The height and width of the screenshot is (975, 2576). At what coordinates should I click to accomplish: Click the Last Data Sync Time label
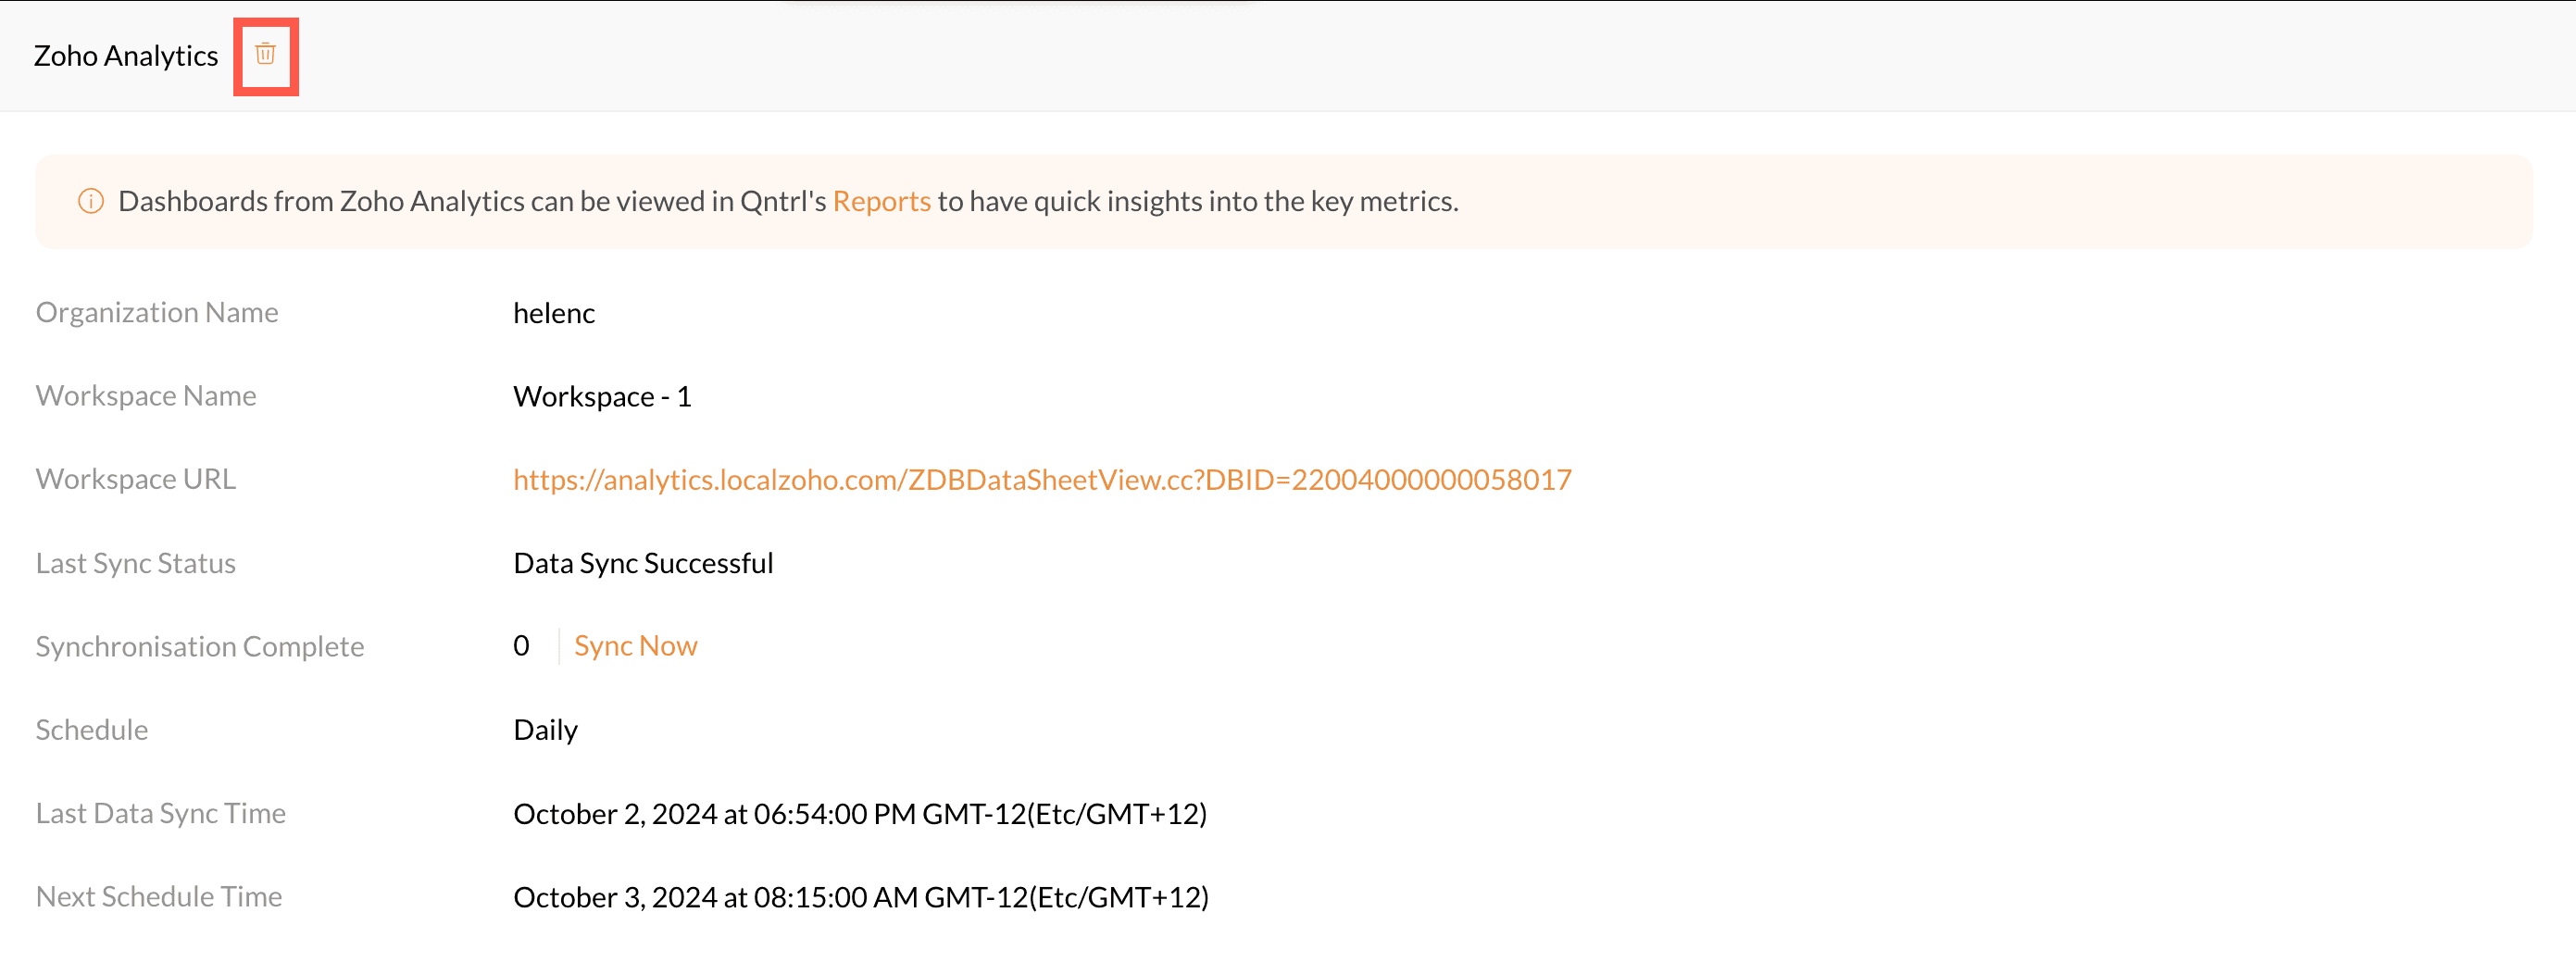click(x=161, y=813)
